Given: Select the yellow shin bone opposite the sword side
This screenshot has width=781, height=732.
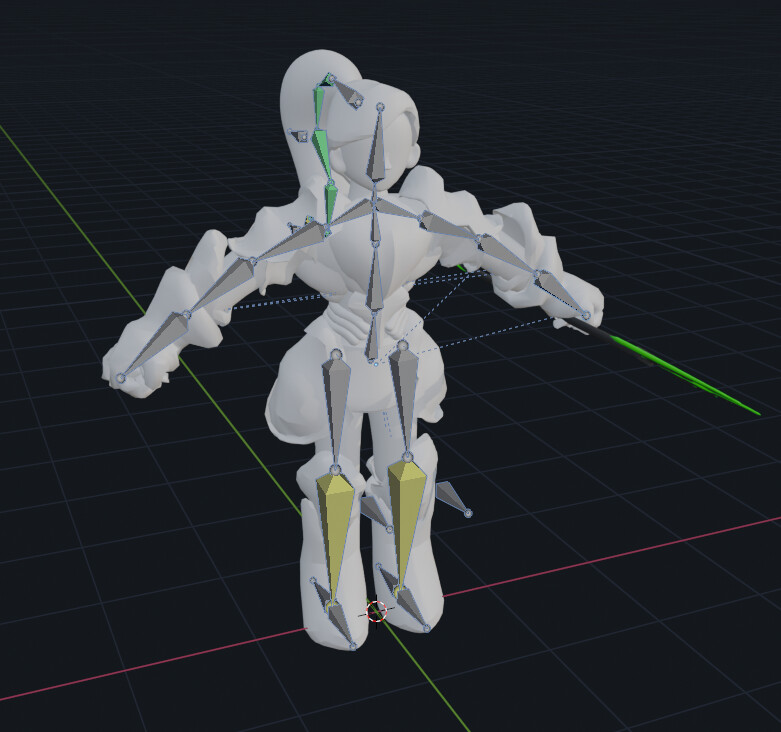Looking at the screenshot, I should (x=335, y=530).
